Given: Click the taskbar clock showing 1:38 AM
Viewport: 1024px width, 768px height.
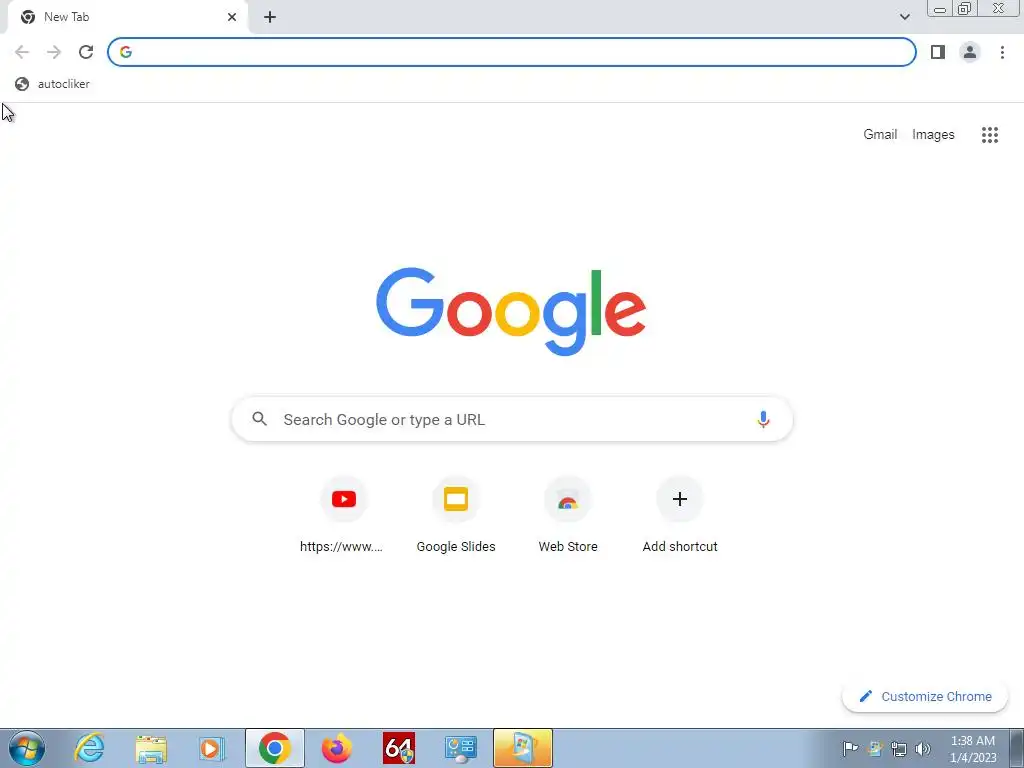Looking at the screenshot, I should pos(973,748).
